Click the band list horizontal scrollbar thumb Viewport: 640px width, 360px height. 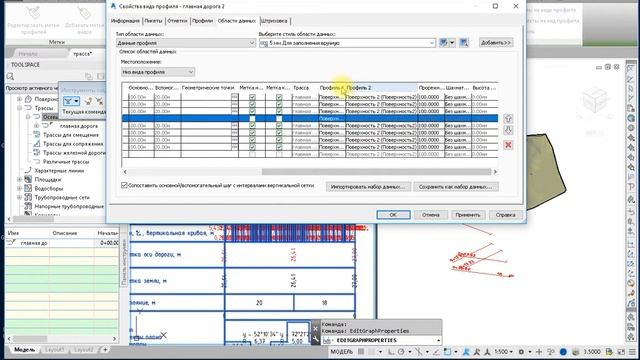coord(376,172)
